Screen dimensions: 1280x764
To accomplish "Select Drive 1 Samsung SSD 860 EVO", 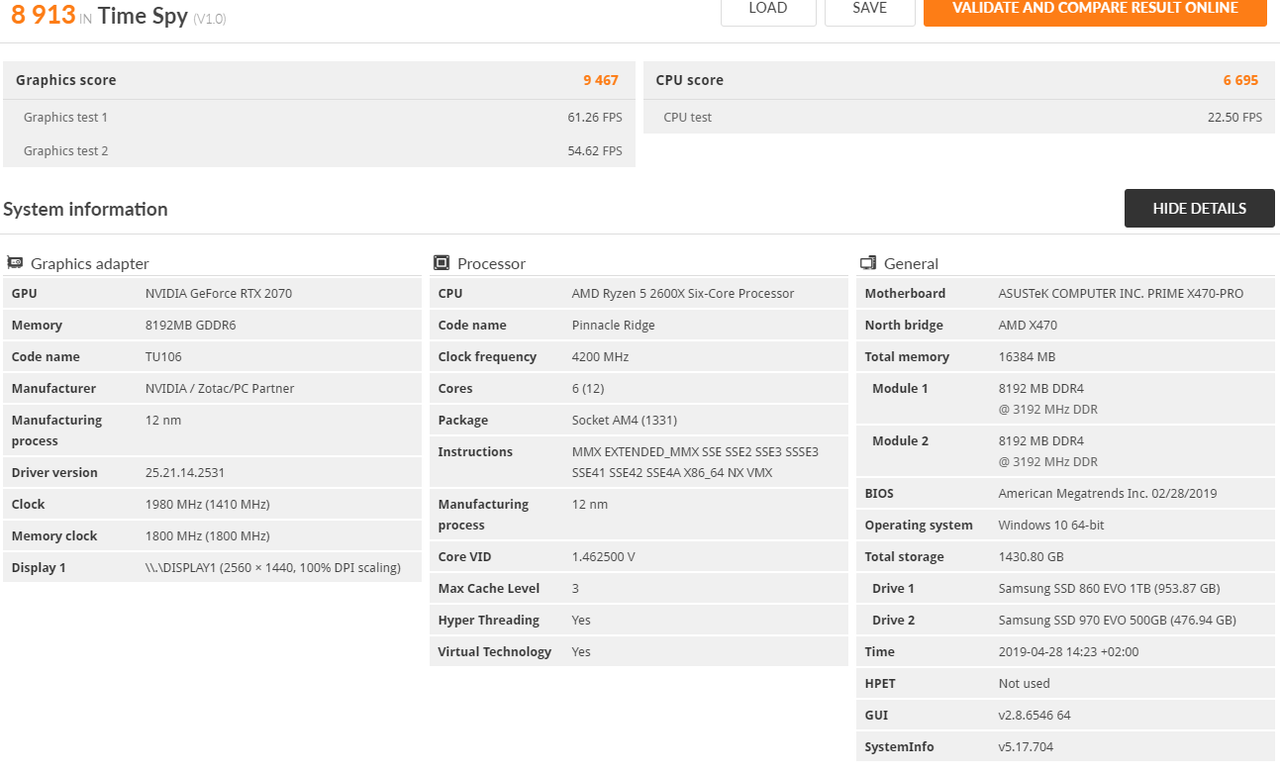I will click(1109, 588).
